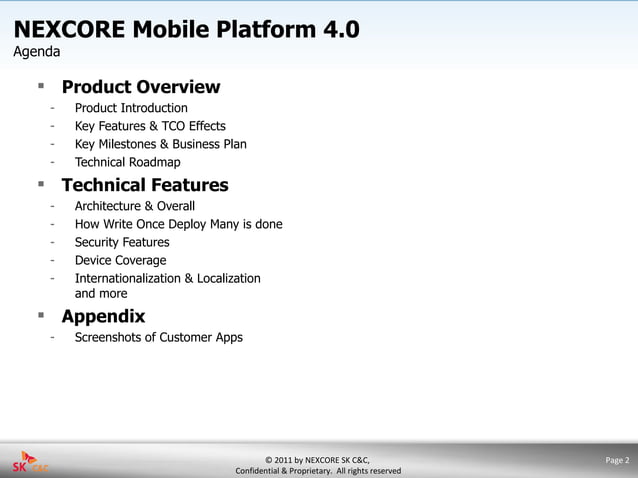Click the Page 2 footer label
Screen dimensions: 638x478
[x=617, y=460]
